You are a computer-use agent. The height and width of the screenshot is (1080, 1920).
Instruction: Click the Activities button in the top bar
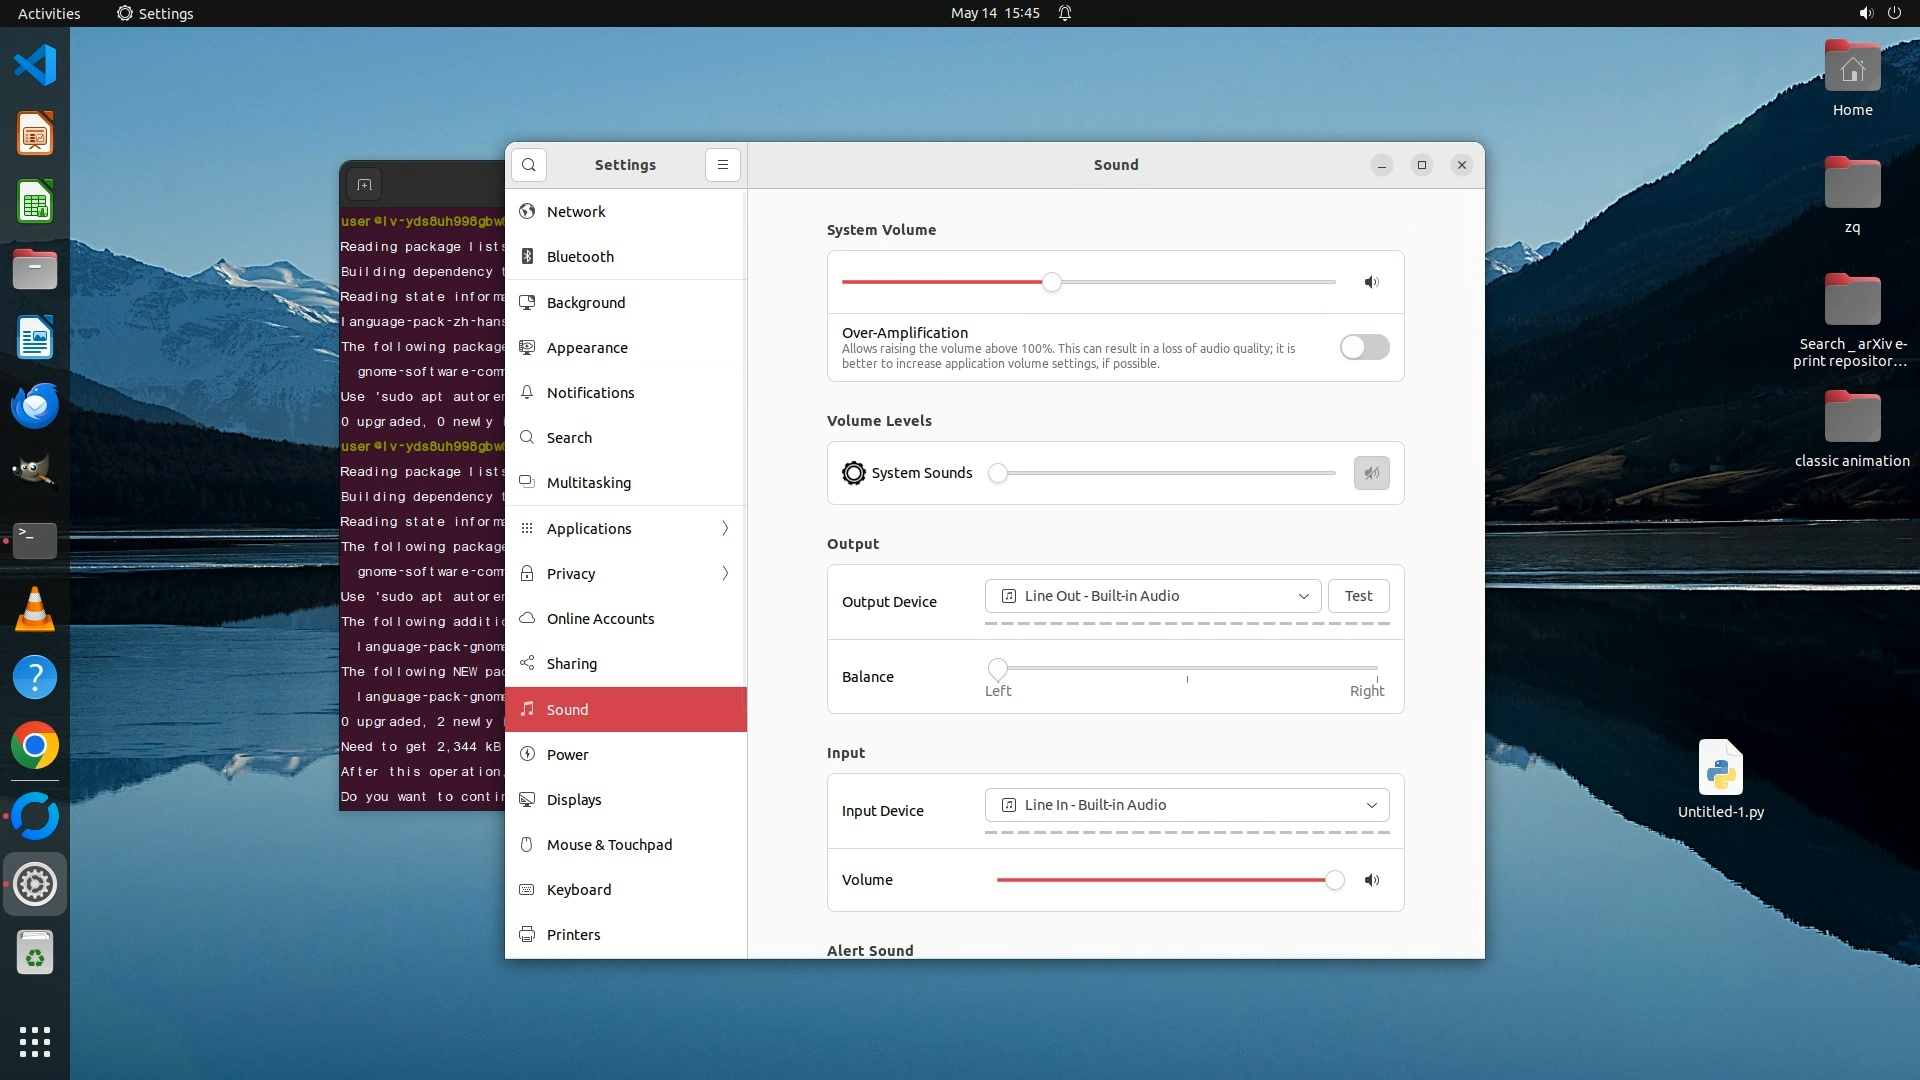click(49, 13)
